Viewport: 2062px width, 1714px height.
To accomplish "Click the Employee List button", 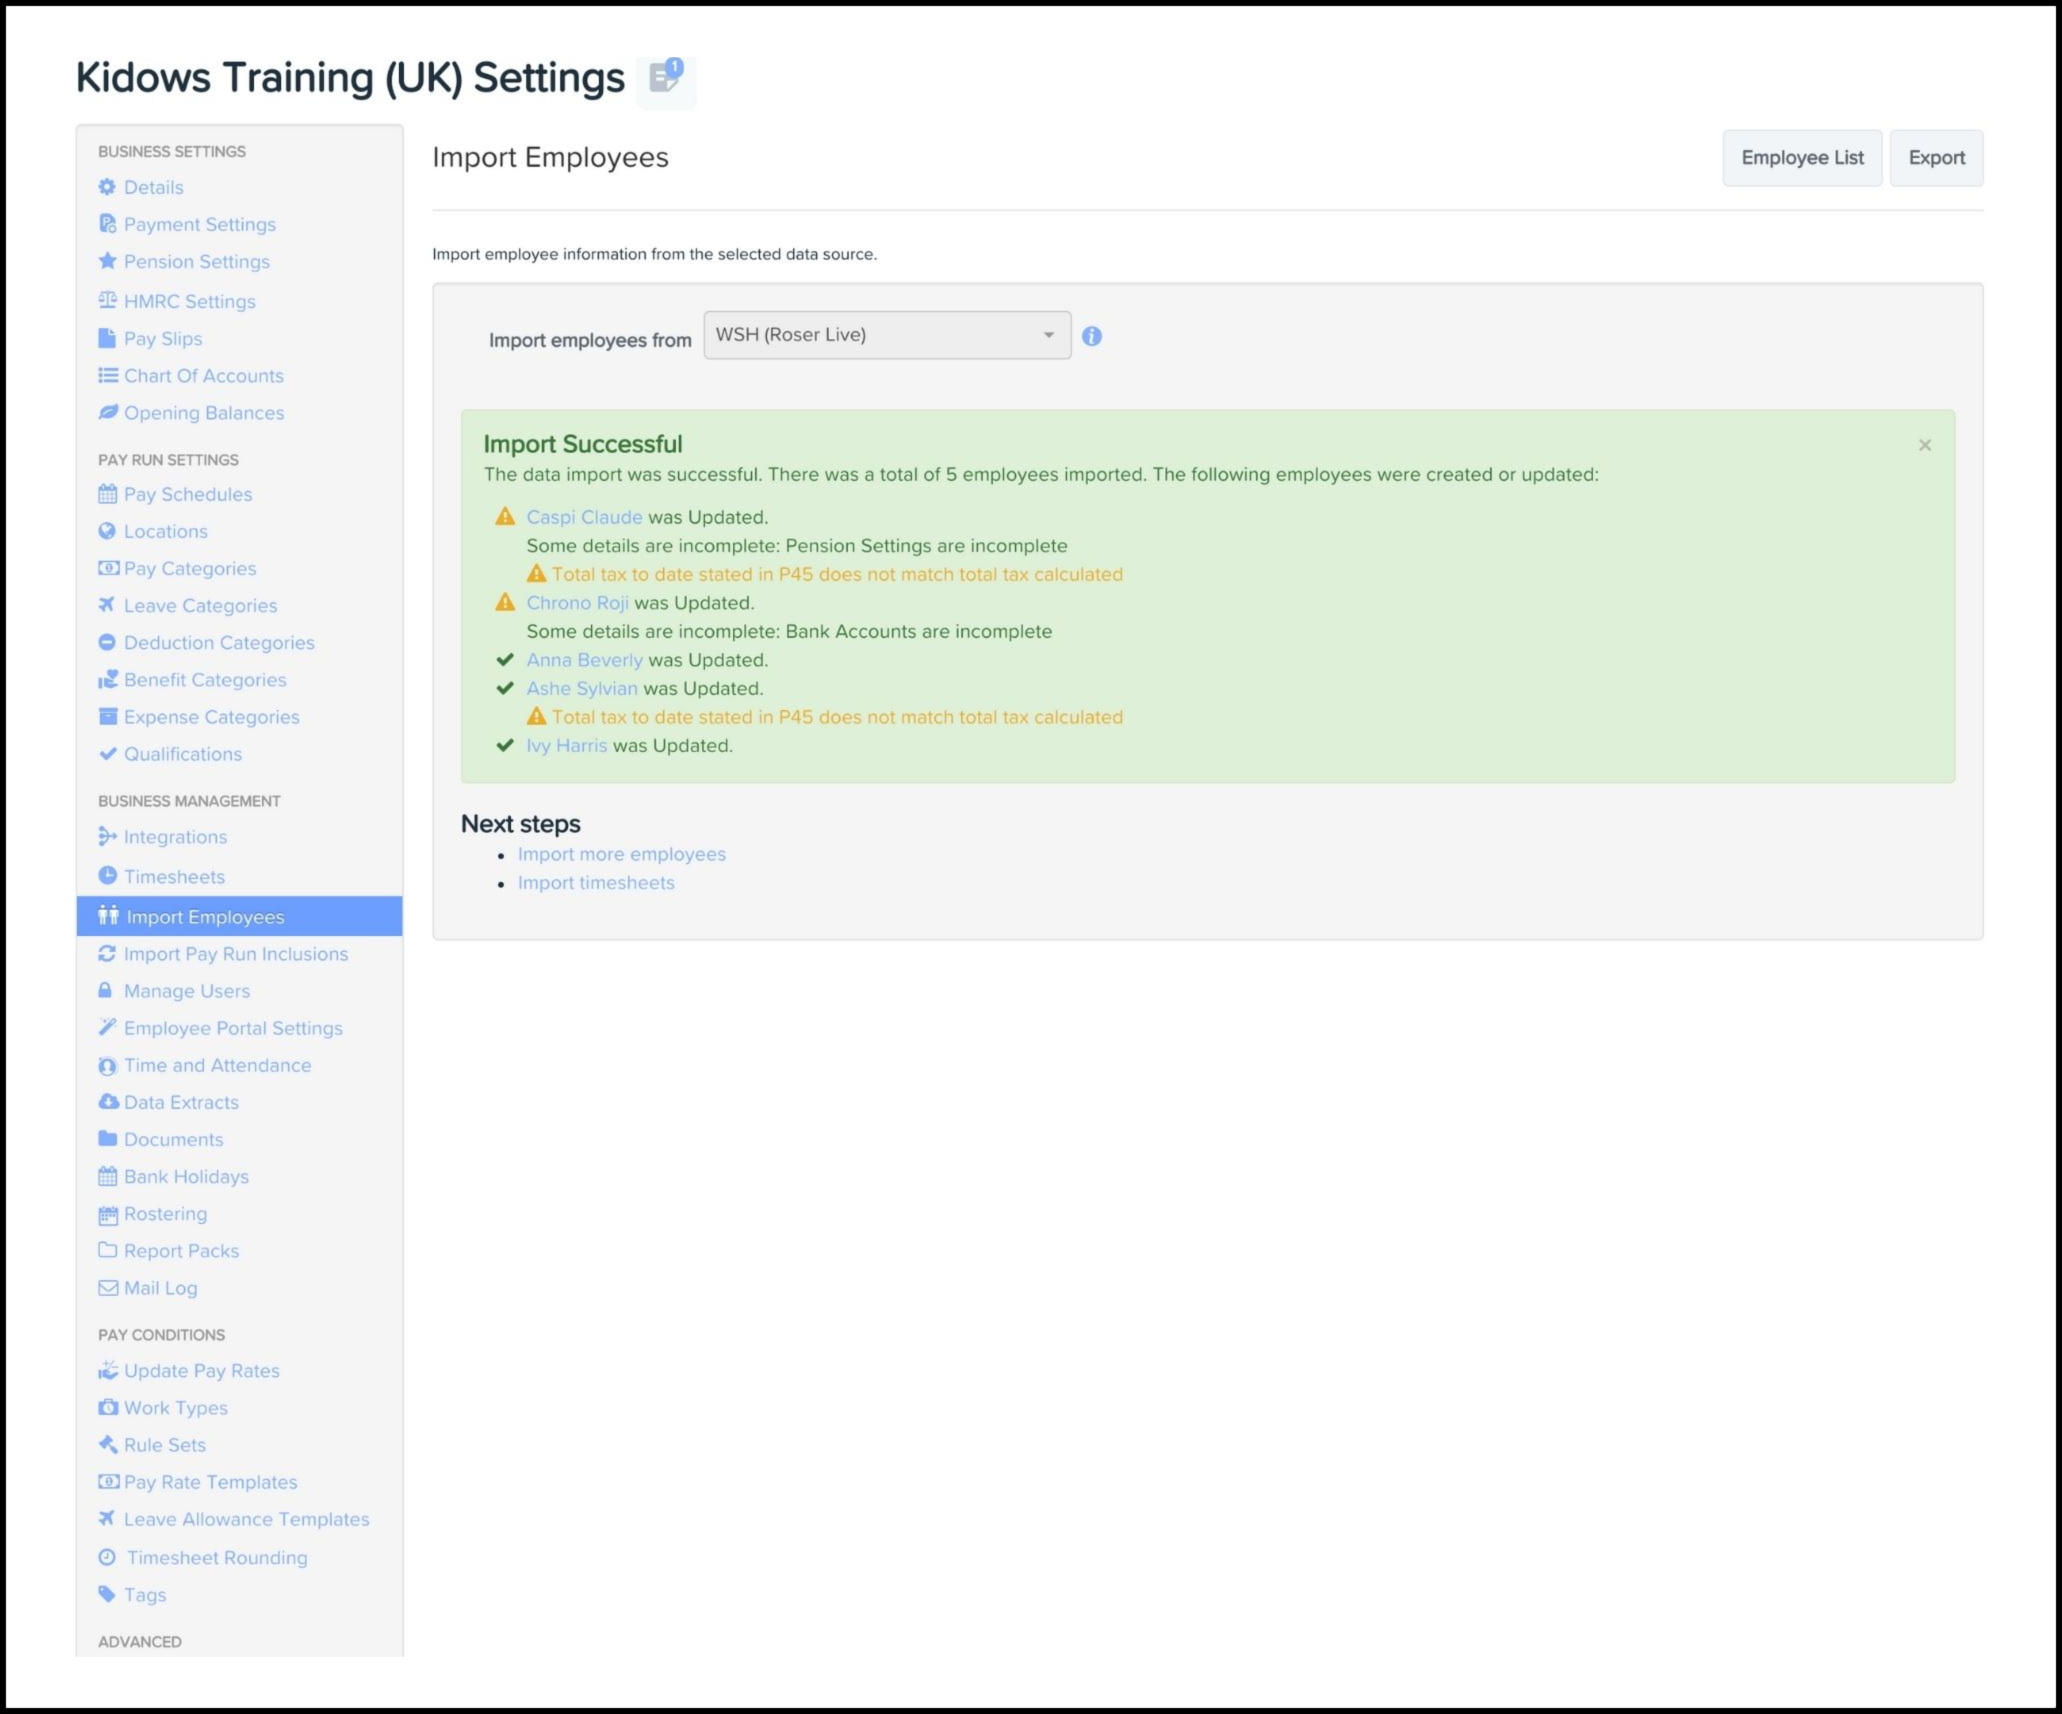I will (1801, 158).
